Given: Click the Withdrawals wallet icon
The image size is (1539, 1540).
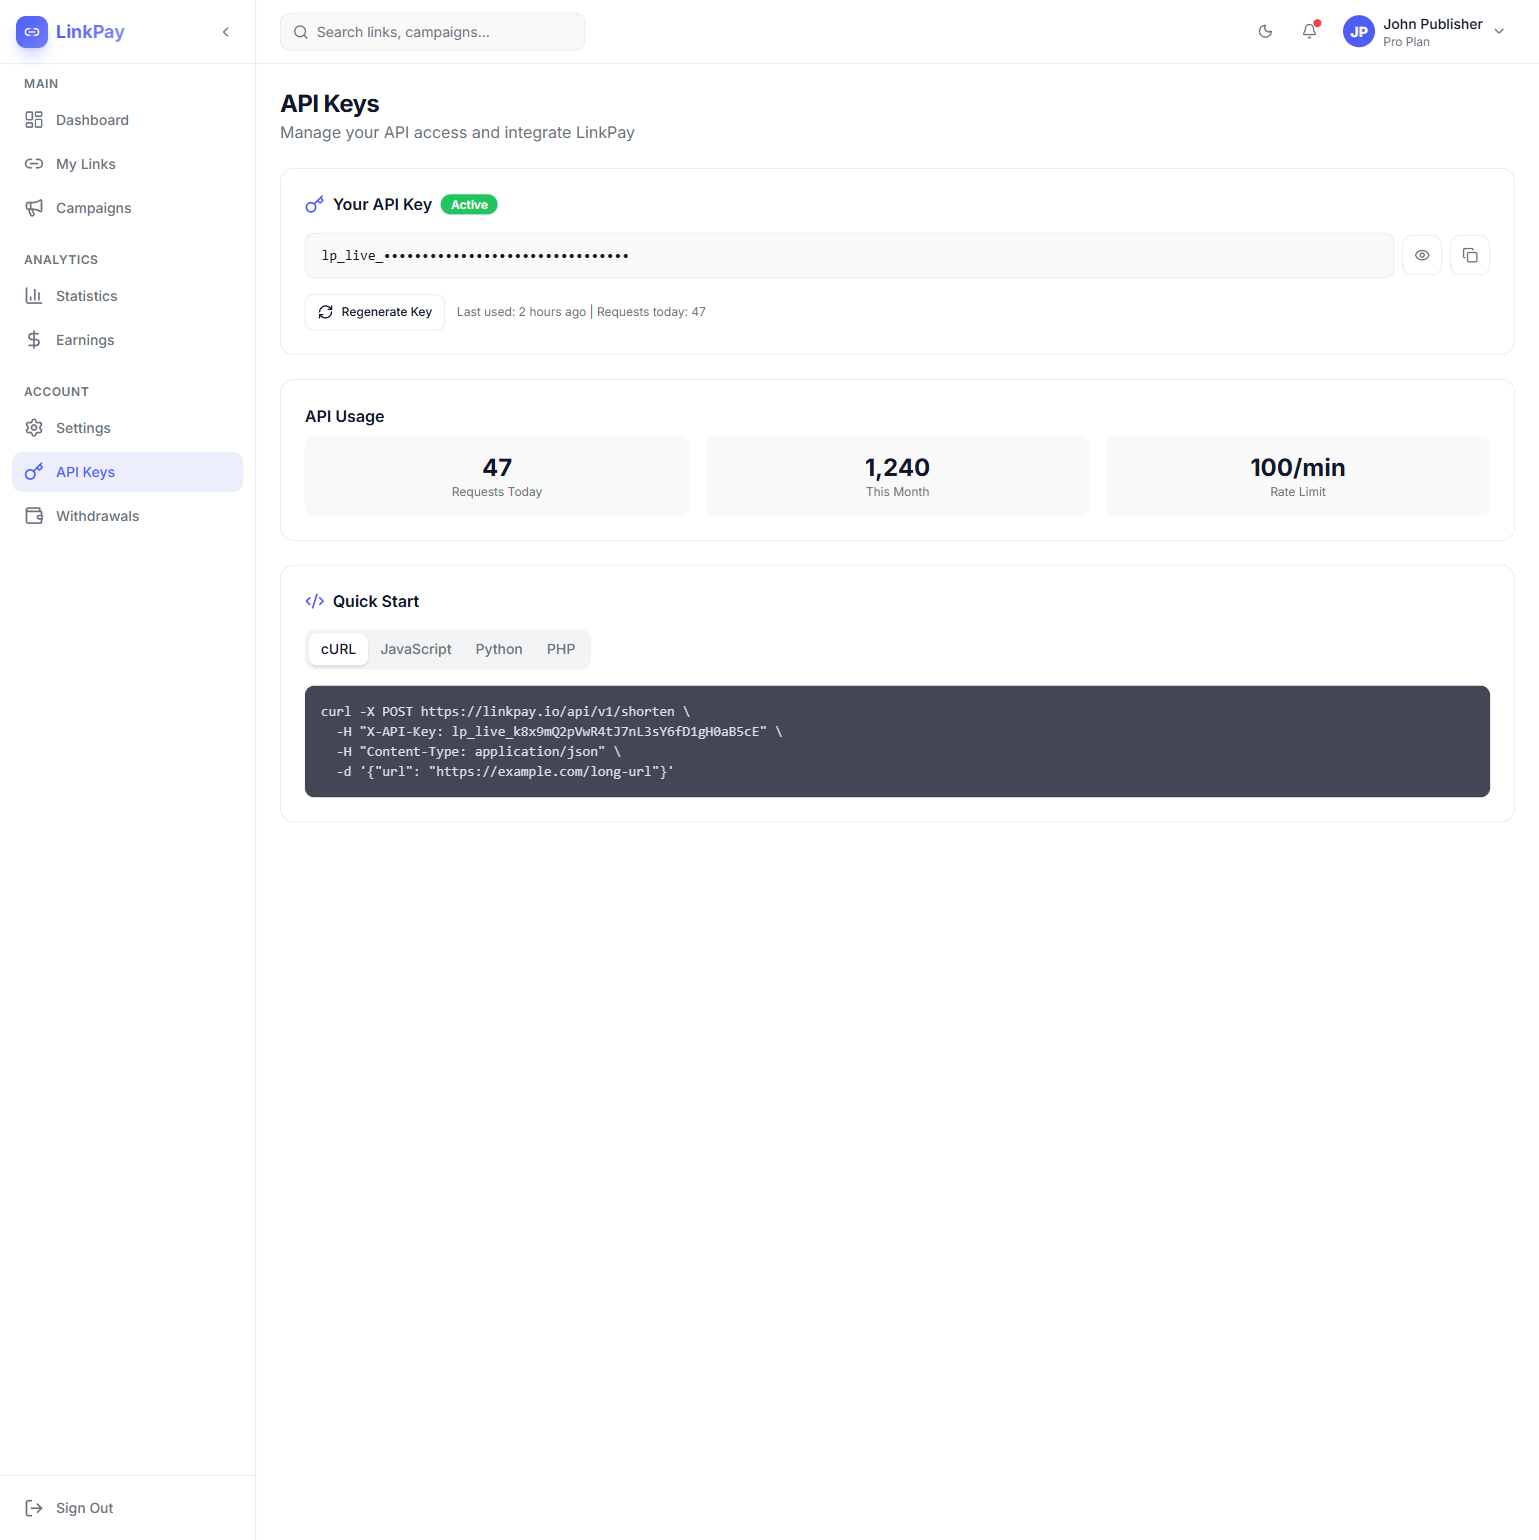Looking at the screenshot, I should (34, 516).
